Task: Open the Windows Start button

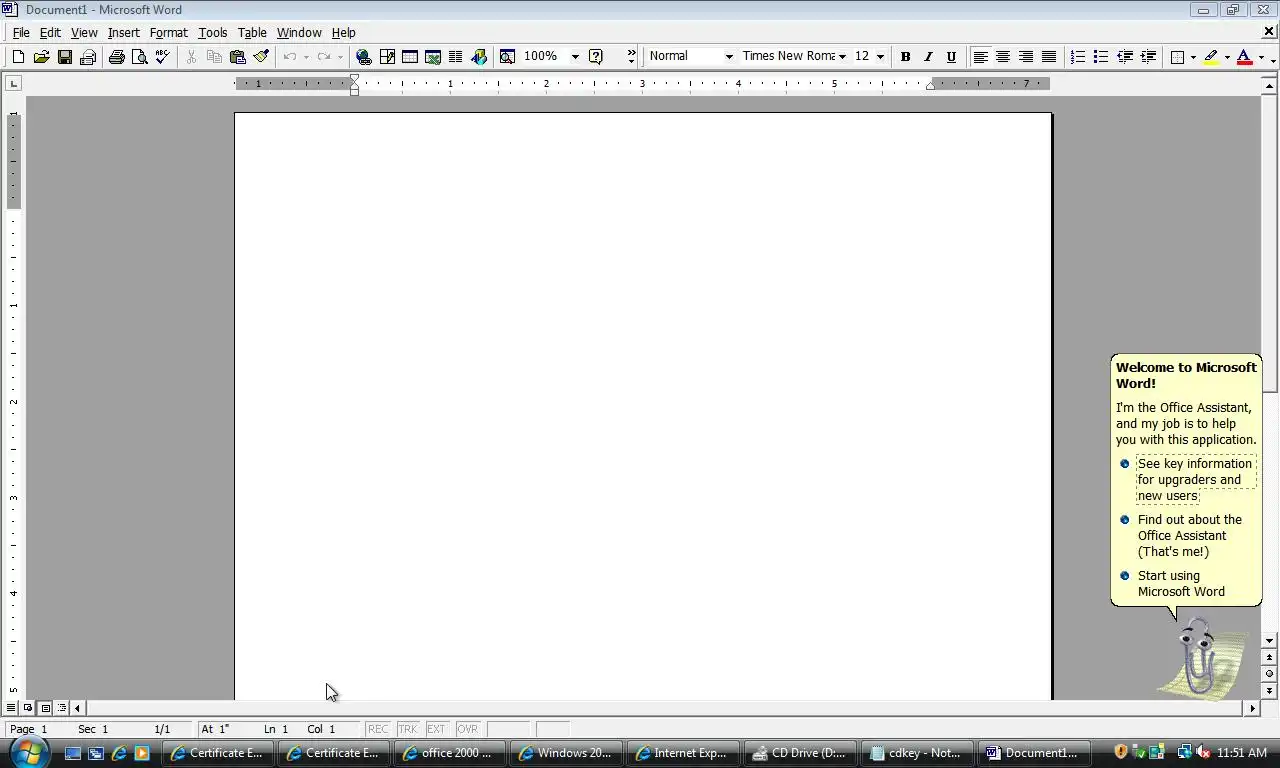Action: coord(27,751)
